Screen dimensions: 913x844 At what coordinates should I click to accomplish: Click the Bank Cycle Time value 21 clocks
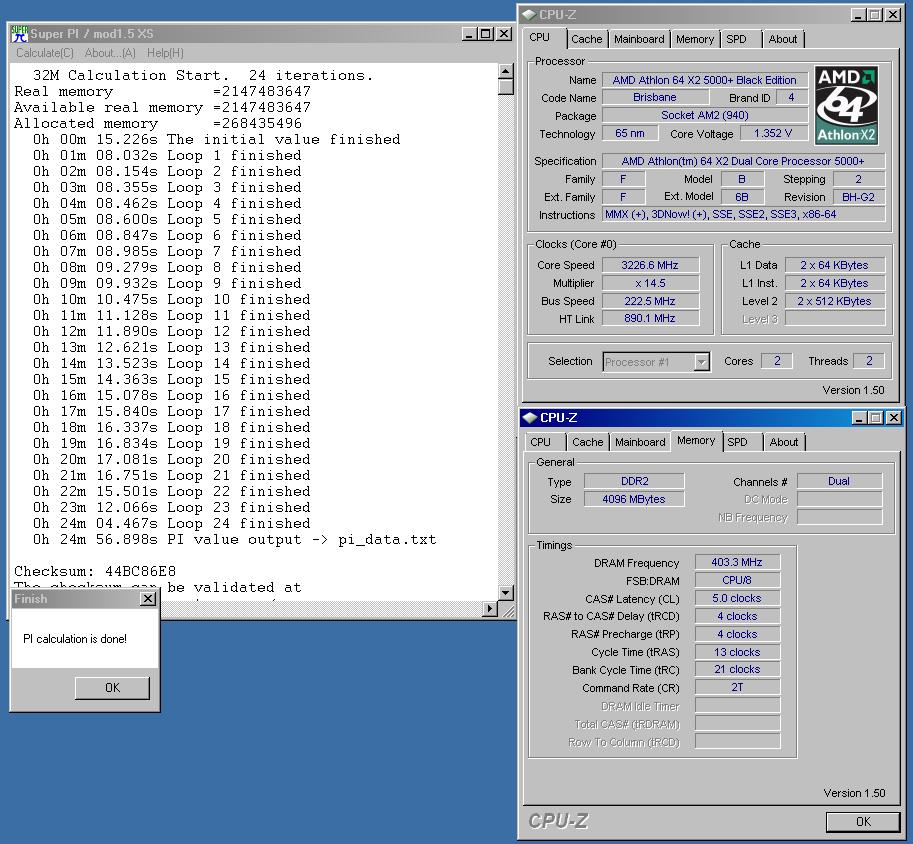click(737, 669)
